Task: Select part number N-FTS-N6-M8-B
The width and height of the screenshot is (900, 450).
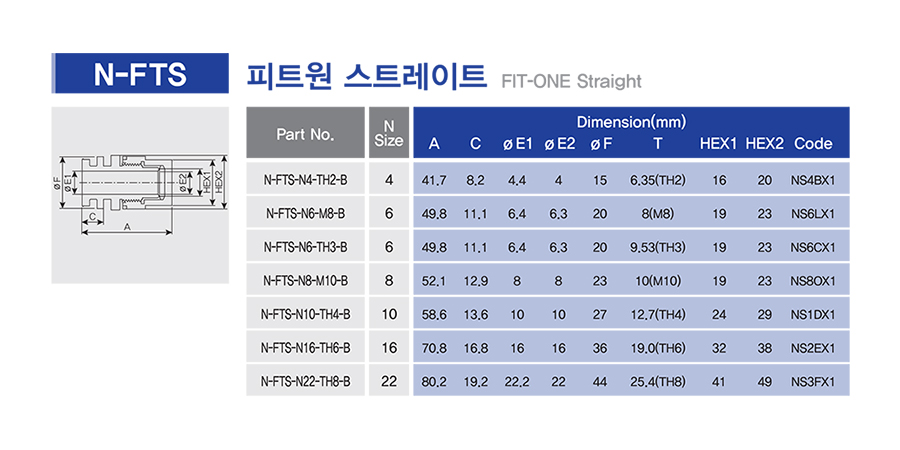Action: 305,214
